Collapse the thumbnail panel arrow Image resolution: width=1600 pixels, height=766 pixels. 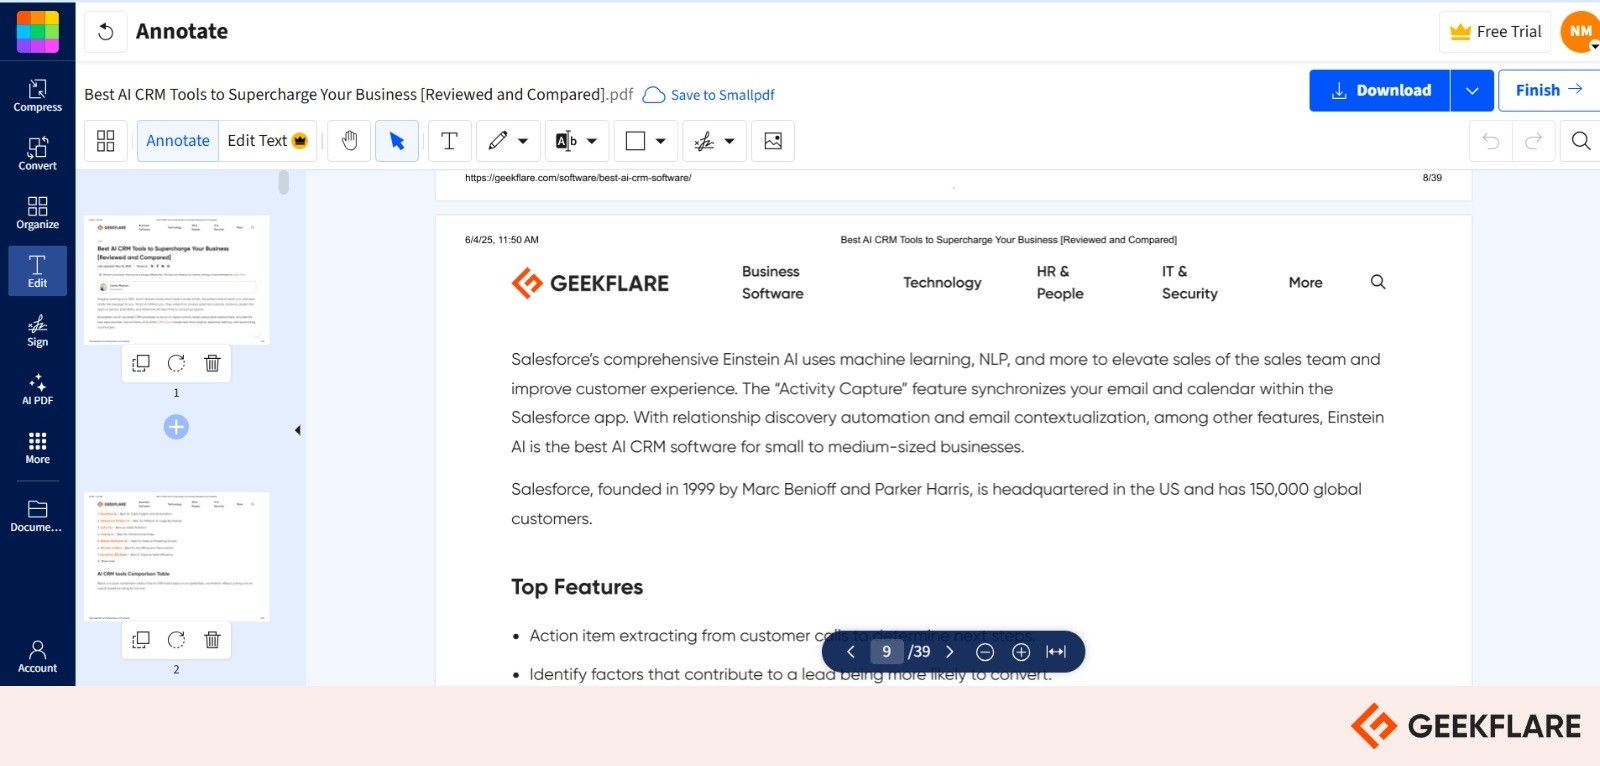point(297,430)
